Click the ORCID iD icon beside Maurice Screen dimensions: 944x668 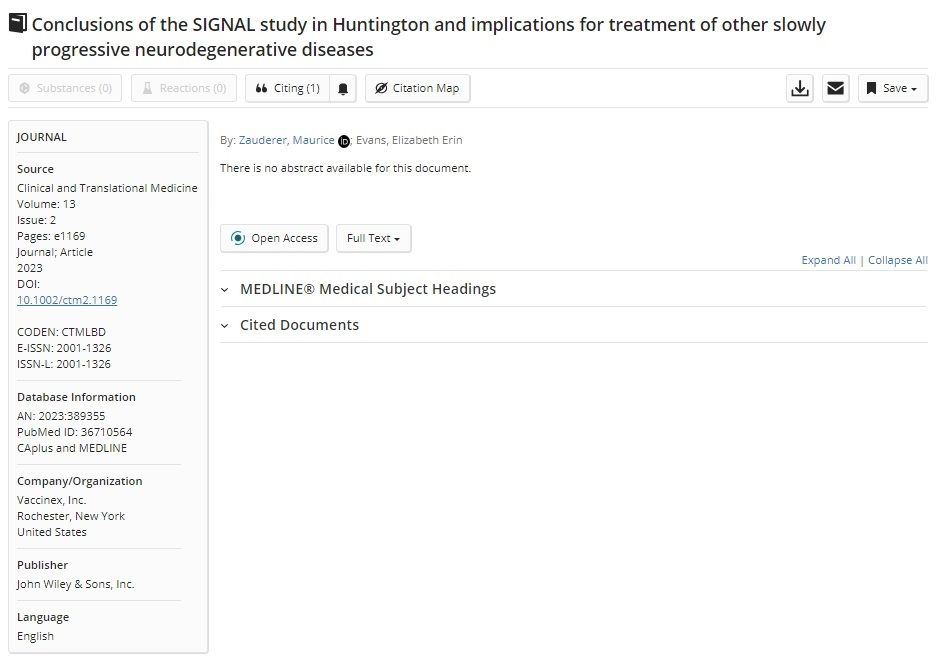[344, 141]
